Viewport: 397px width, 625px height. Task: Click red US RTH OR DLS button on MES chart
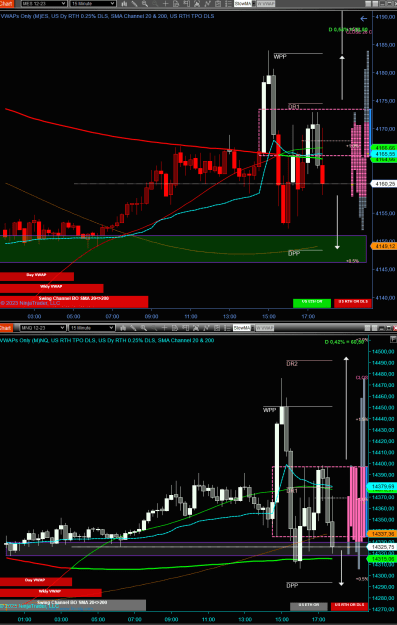point(353,303)
